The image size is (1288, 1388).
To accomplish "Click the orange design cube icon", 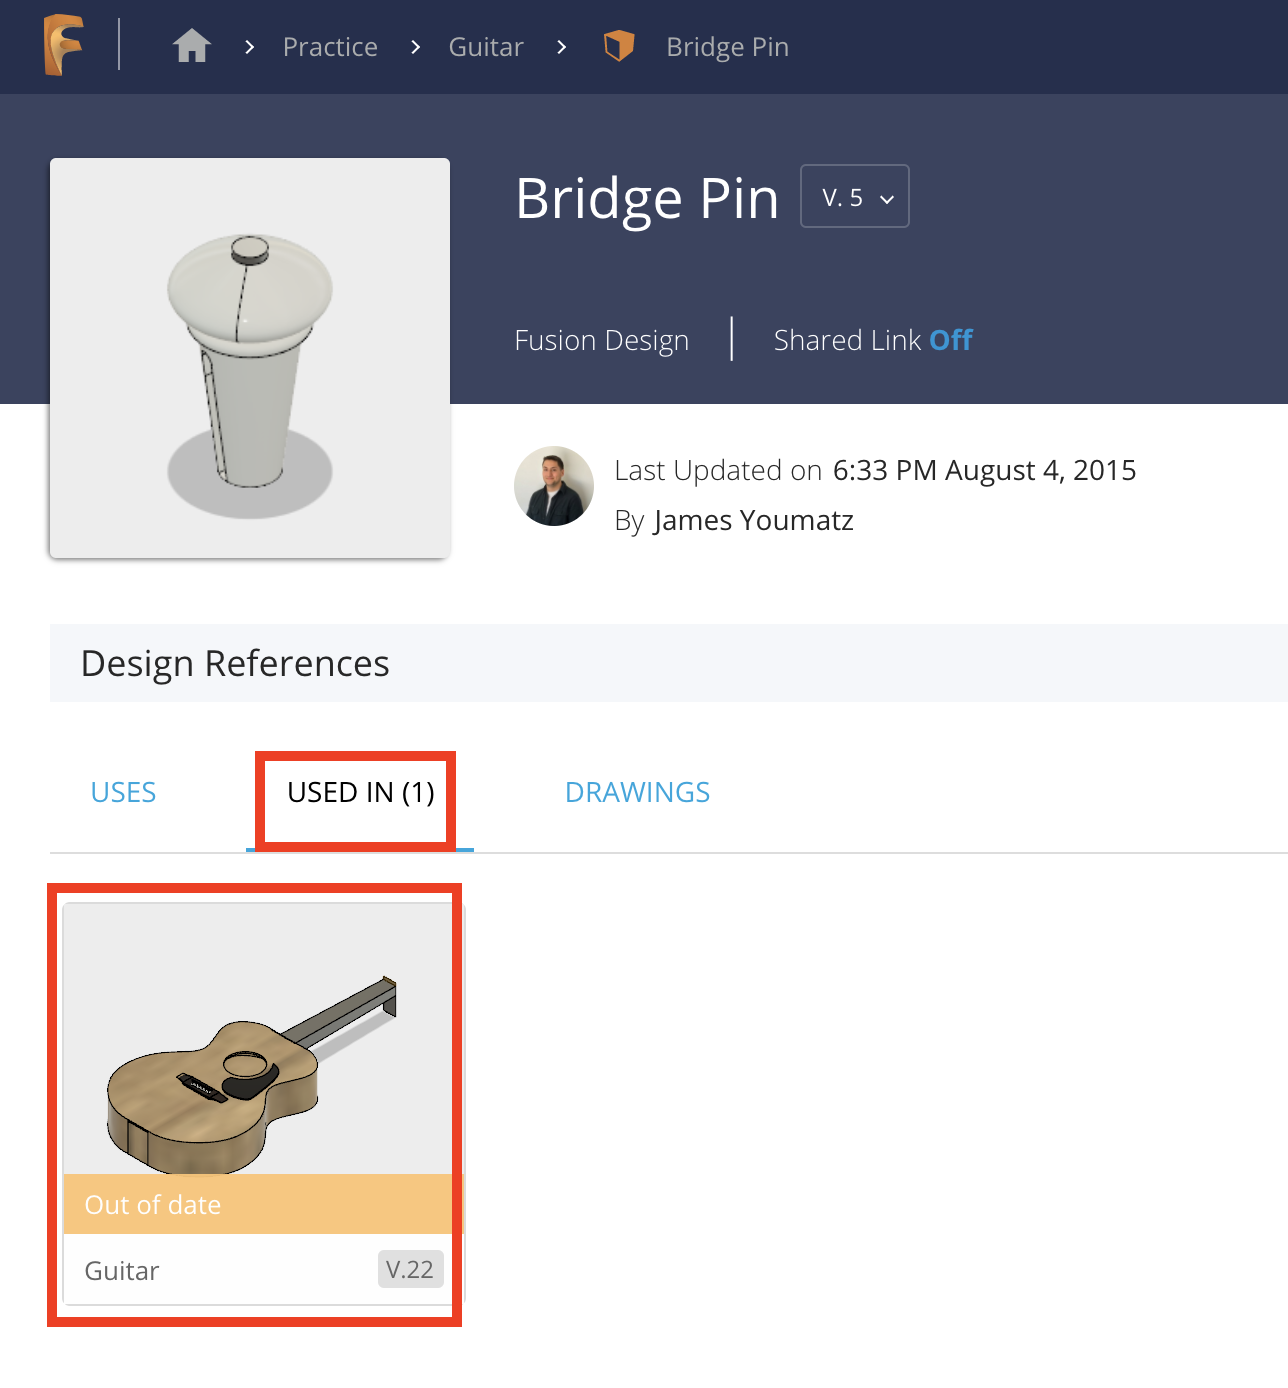I will (x=619, y=46).
